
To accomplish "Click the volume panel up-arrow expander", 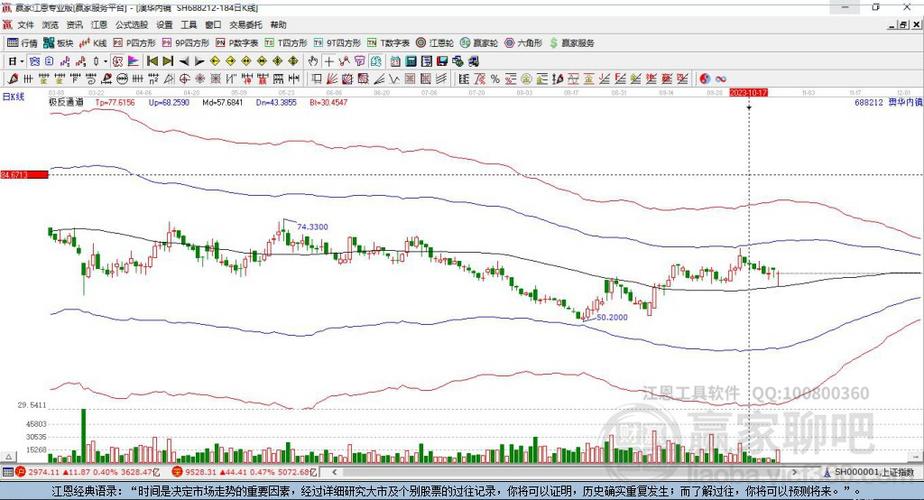I will (8, 457).
